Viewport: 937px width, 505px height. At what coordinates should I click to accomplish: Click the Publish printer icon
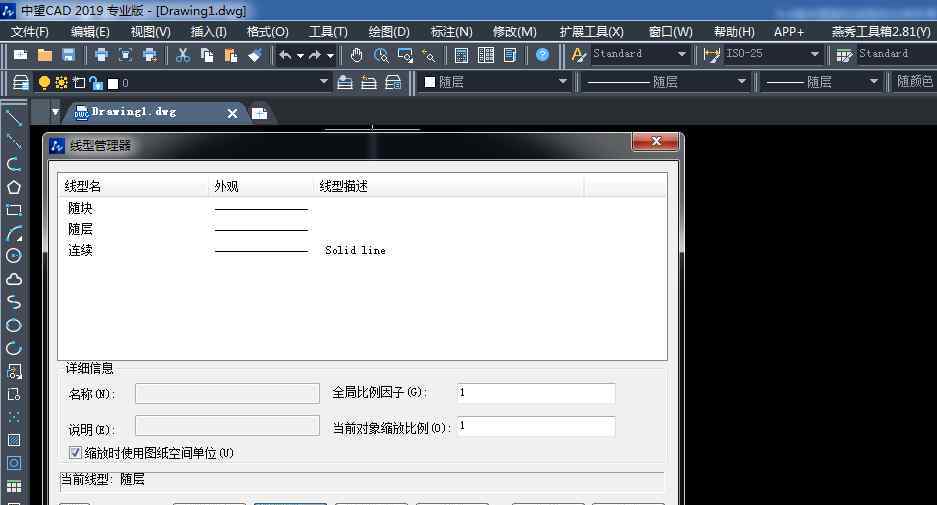[150, 55]
